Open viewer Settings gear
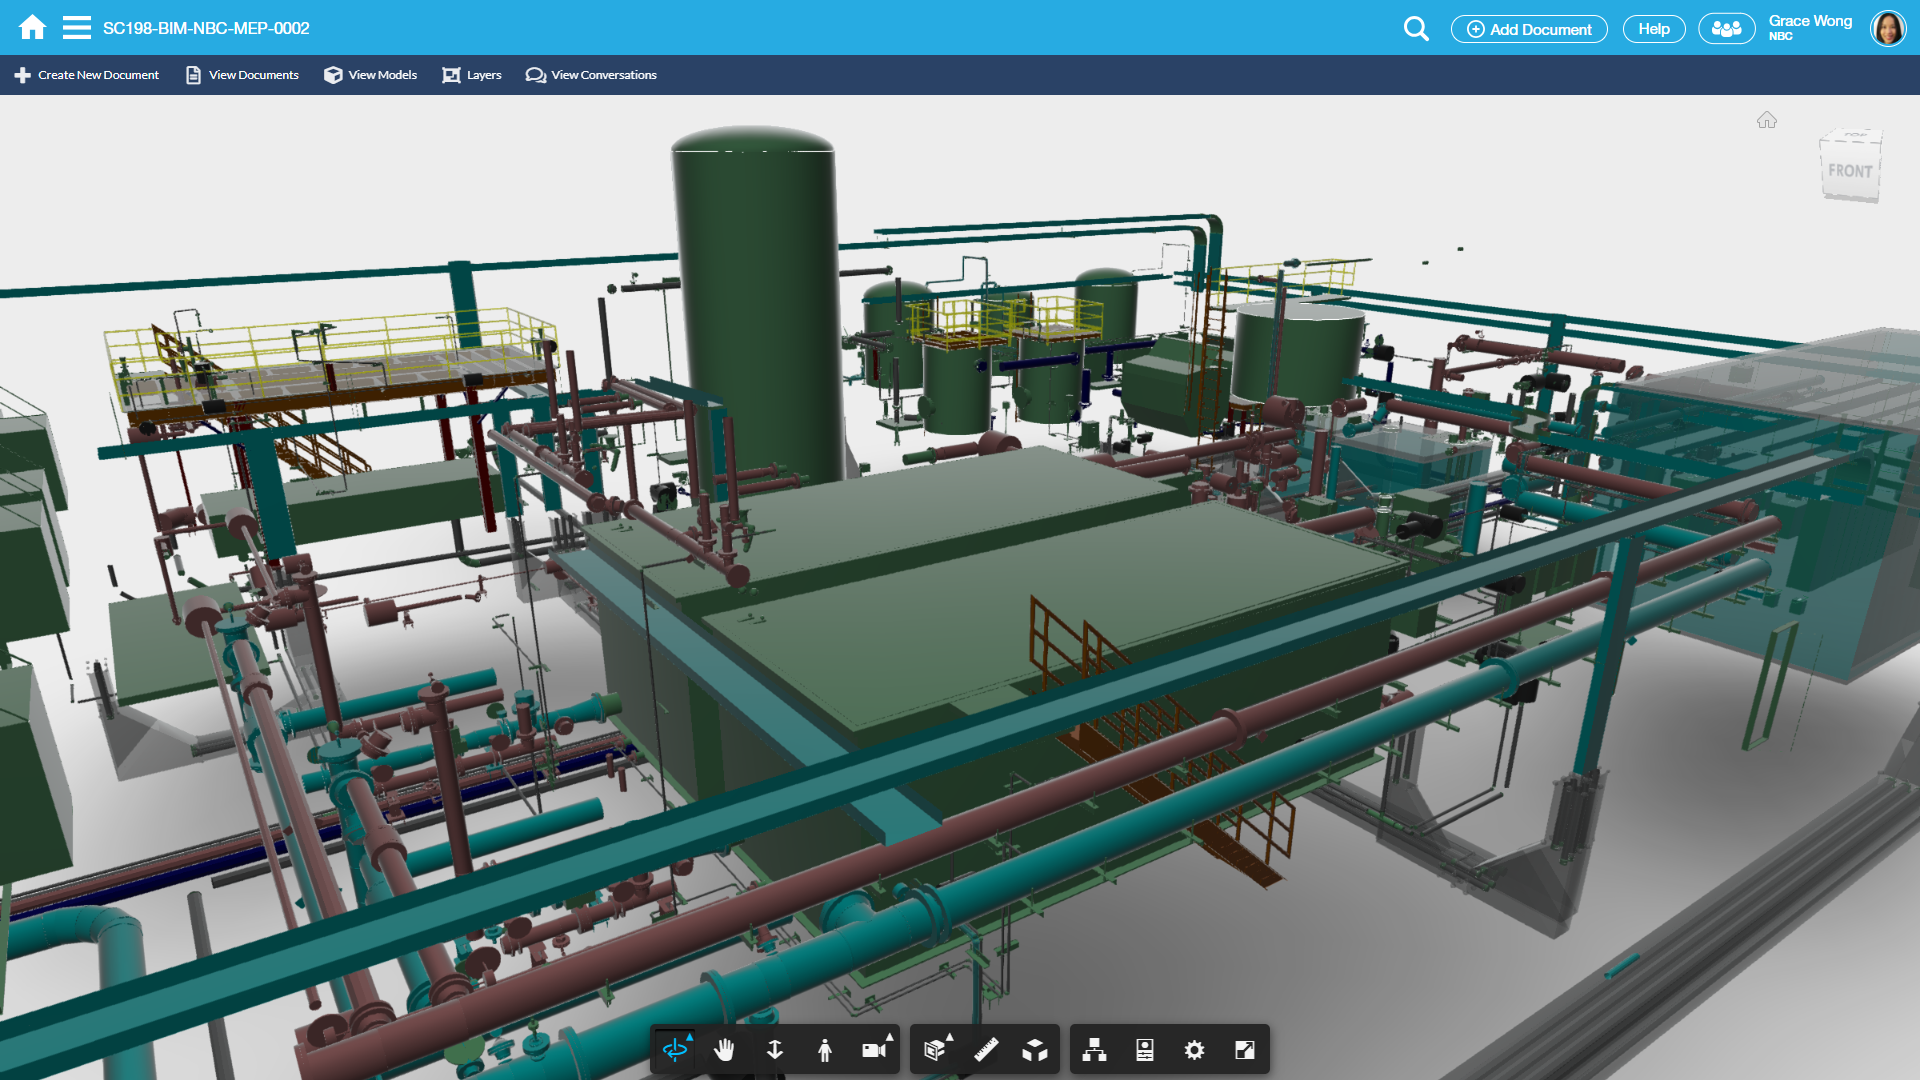Viewport: 1920px width, 1080px height. 1195,1050
